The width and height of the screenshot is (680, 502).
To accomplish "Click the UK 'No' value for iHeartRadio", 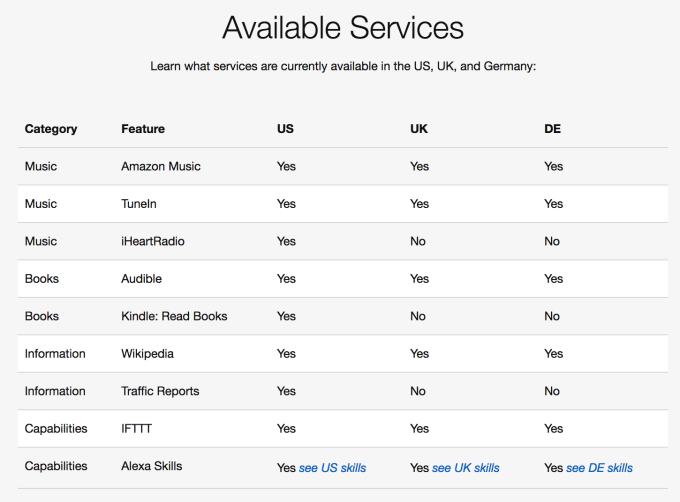I will click(418, 241).
